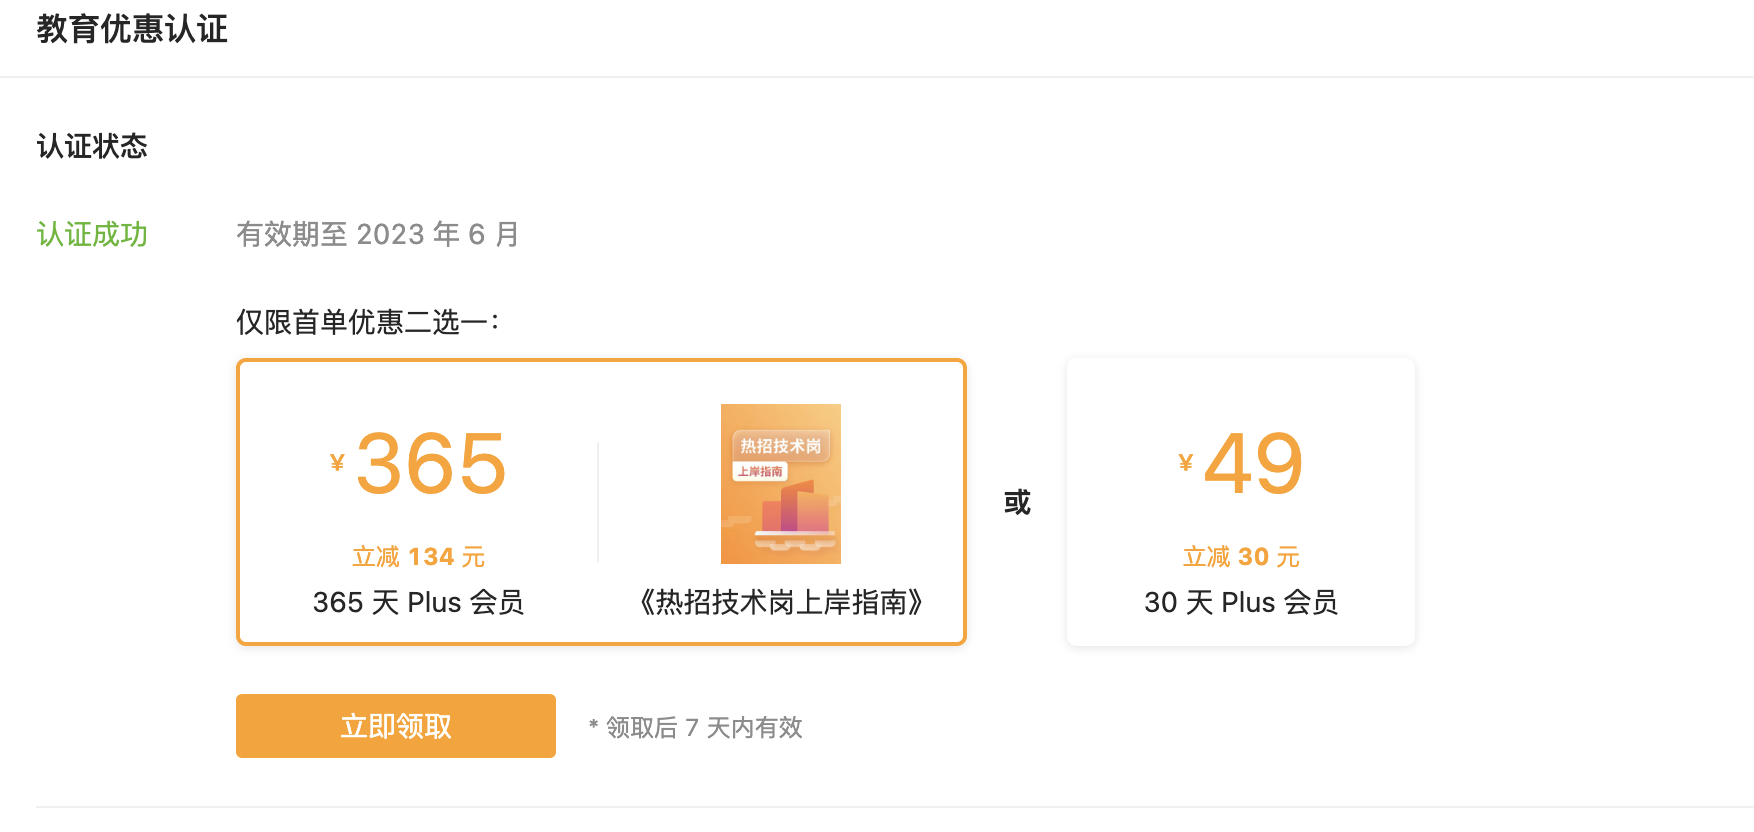The image size is (1754, 832).
Task: Click the ¥49 price text
Action: click(1241, 464)
